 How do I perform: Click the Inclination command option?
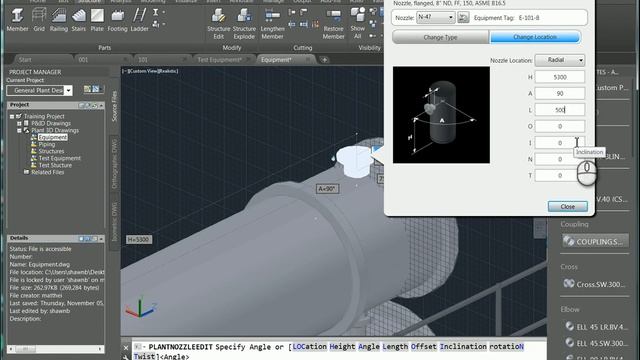[463, 347]
